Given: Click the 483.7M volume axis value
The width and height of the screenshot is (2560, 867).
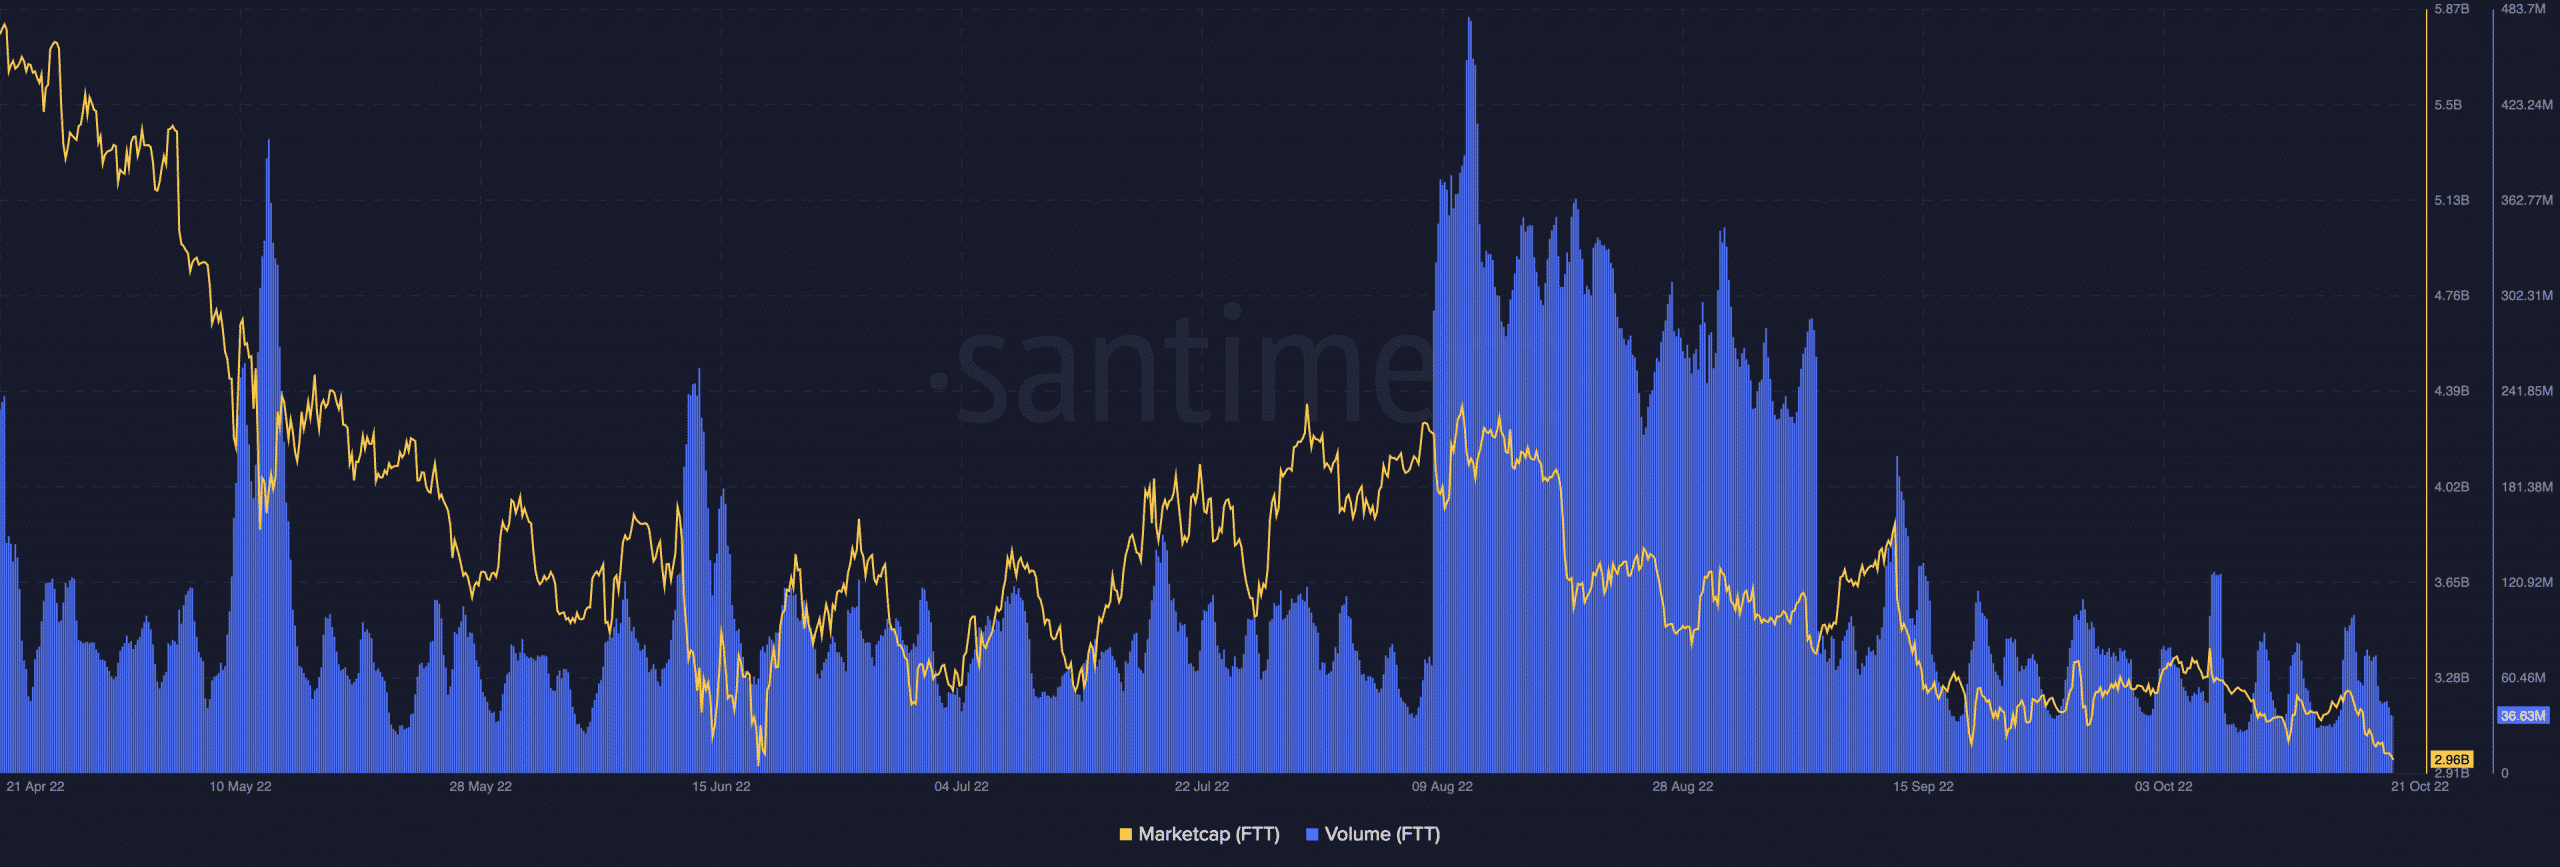Looking at the screenshot, I should click(2523, 9).
